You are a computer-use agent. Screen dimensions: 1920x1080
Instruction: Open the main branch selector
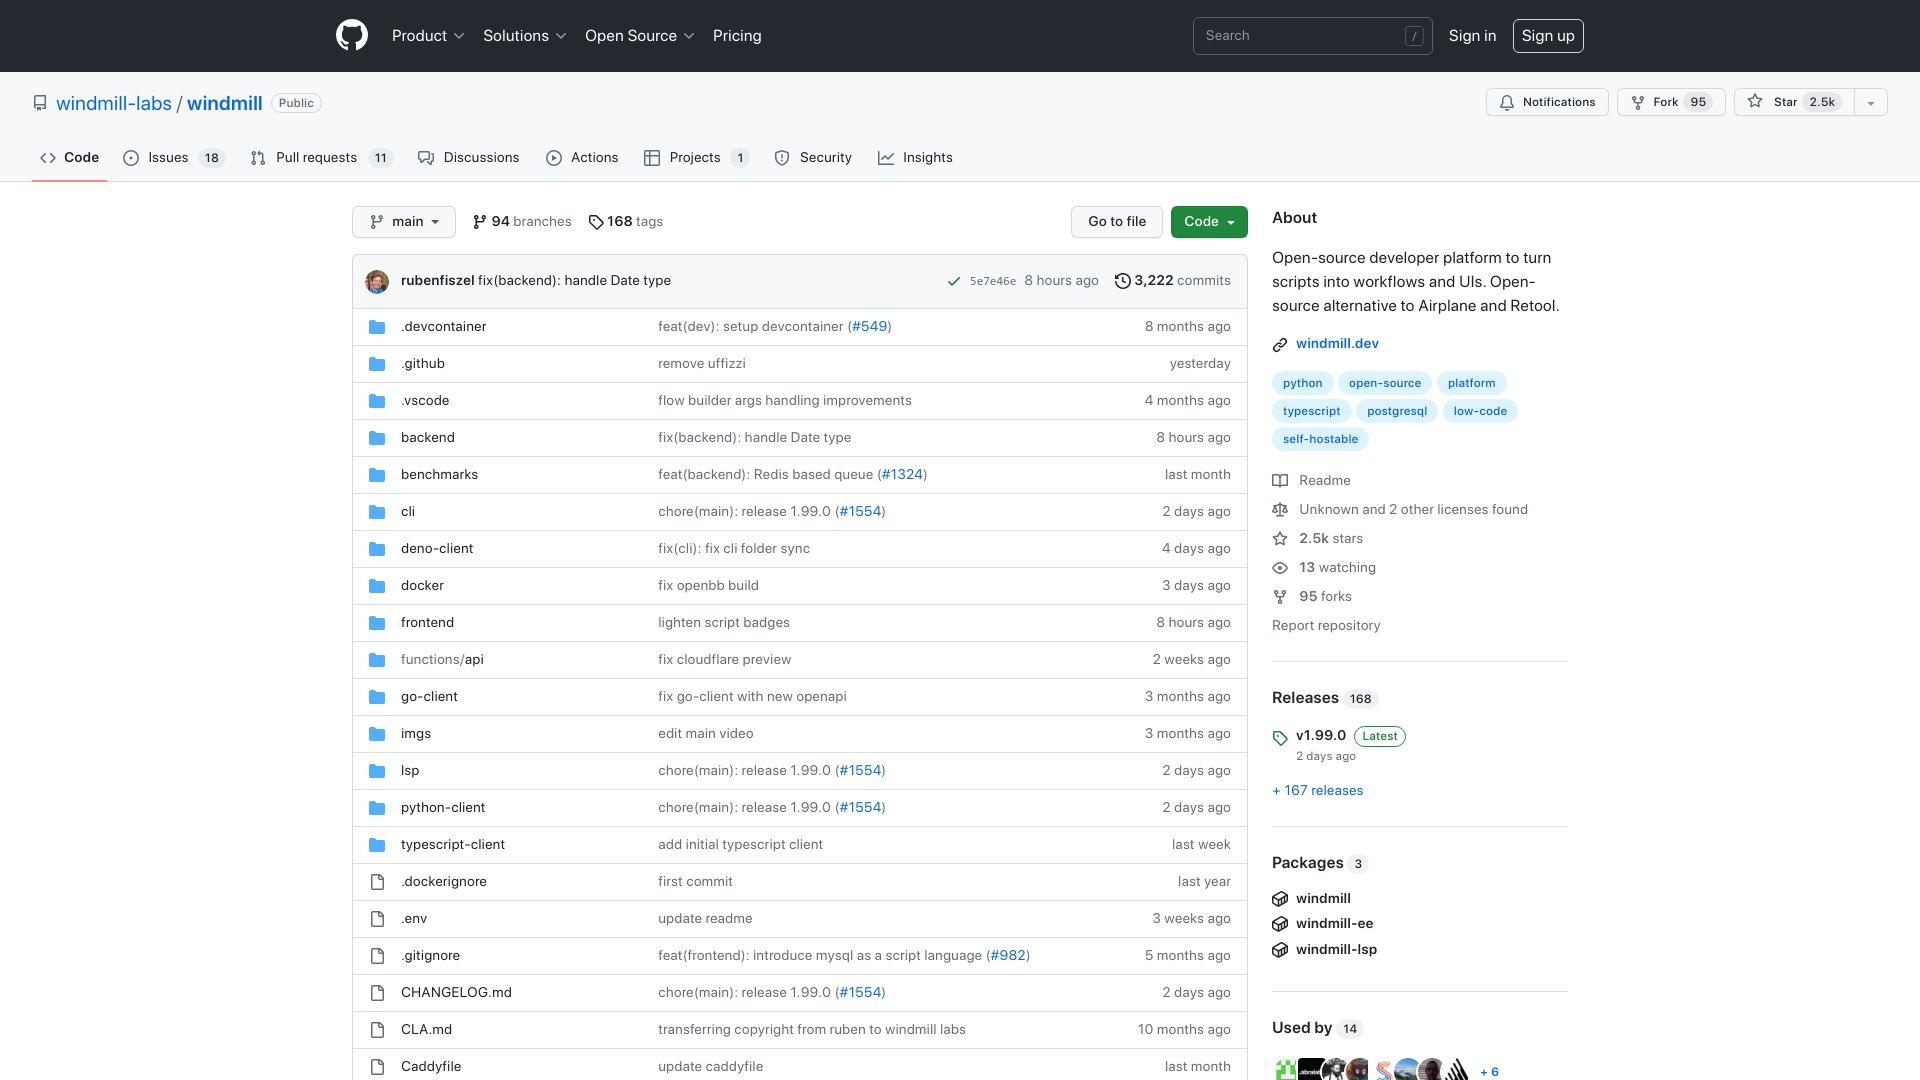404,222
